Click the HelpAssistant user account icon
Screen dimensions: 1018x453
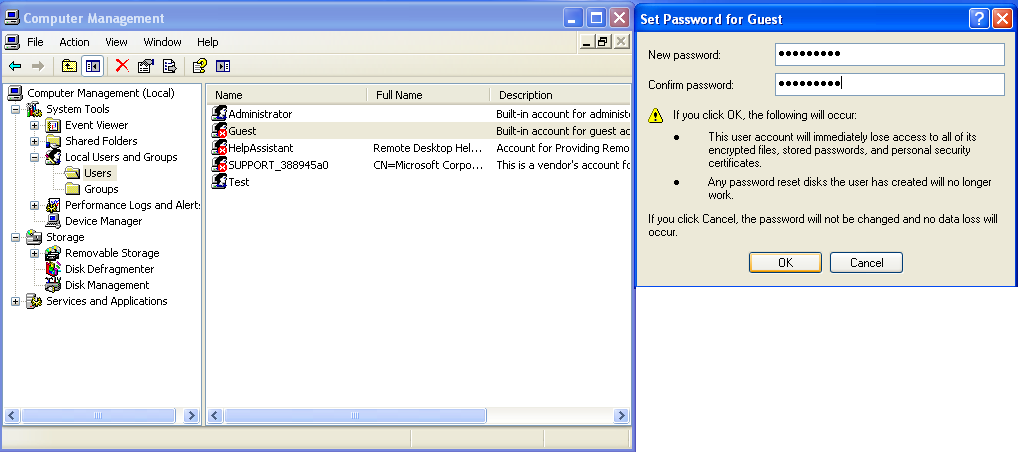(x=219, y=148)
